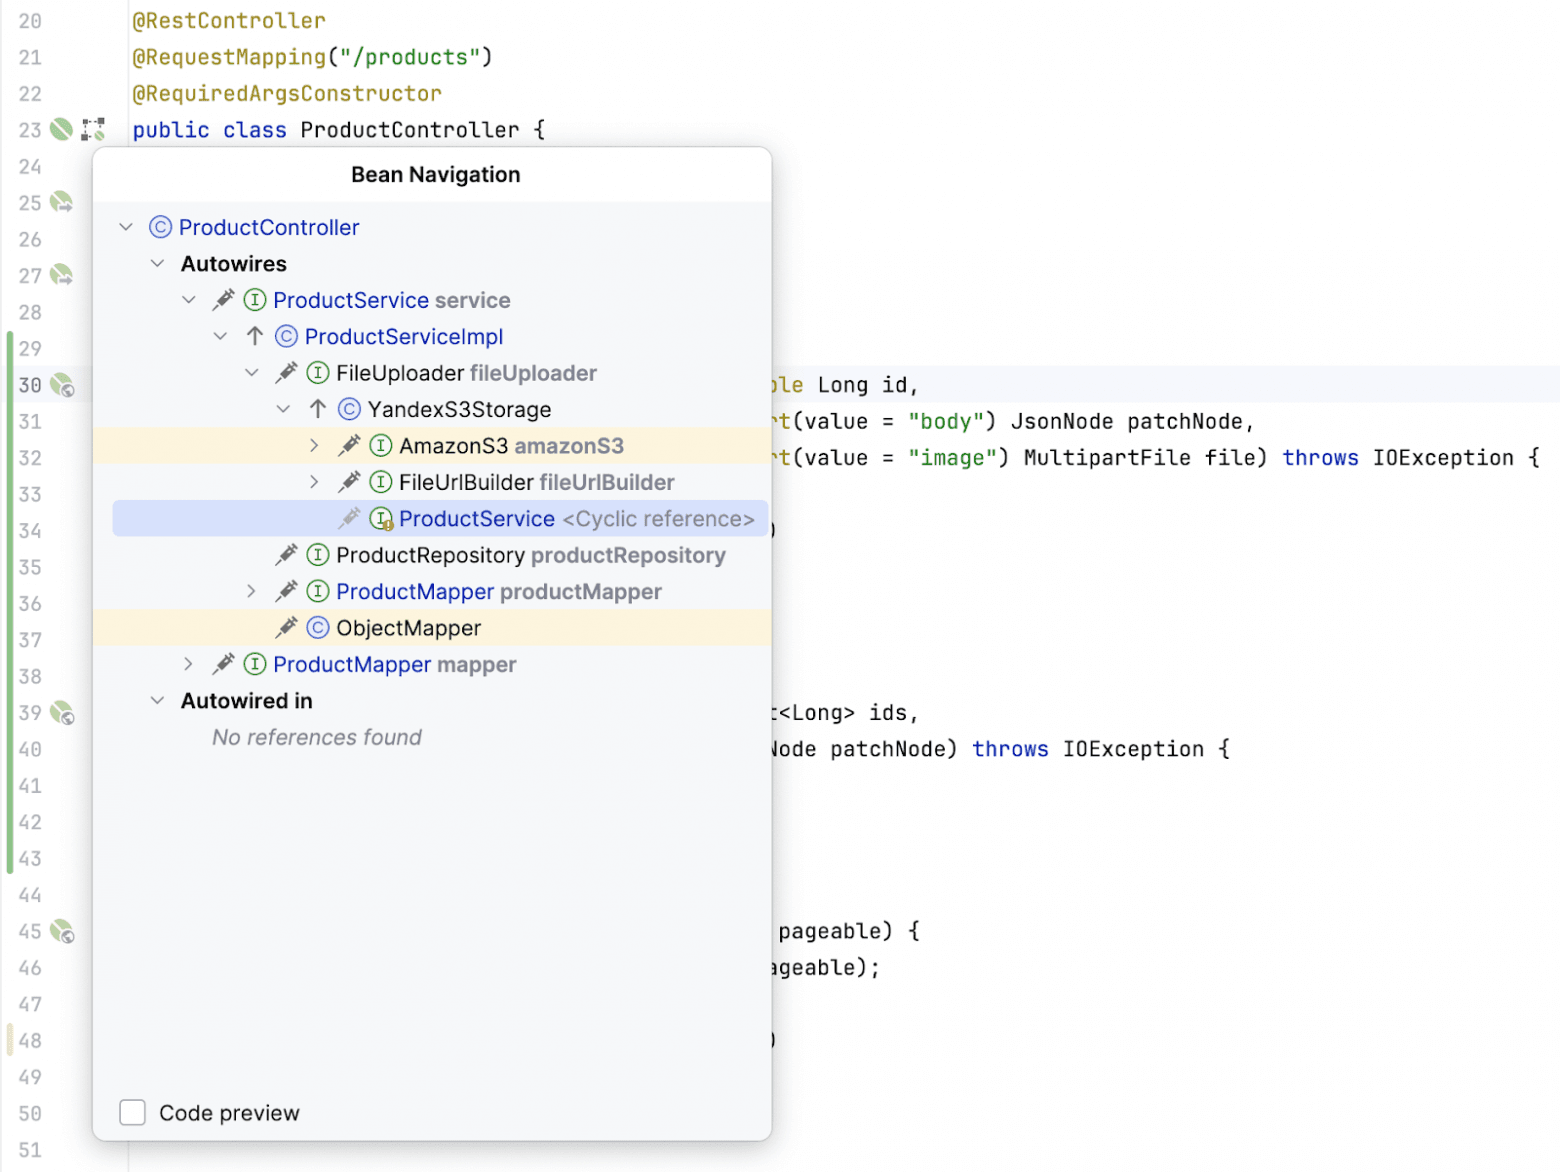Click Spring gutter icon on line 27
Screen dimensions: 1560x1172
point(62,275)
